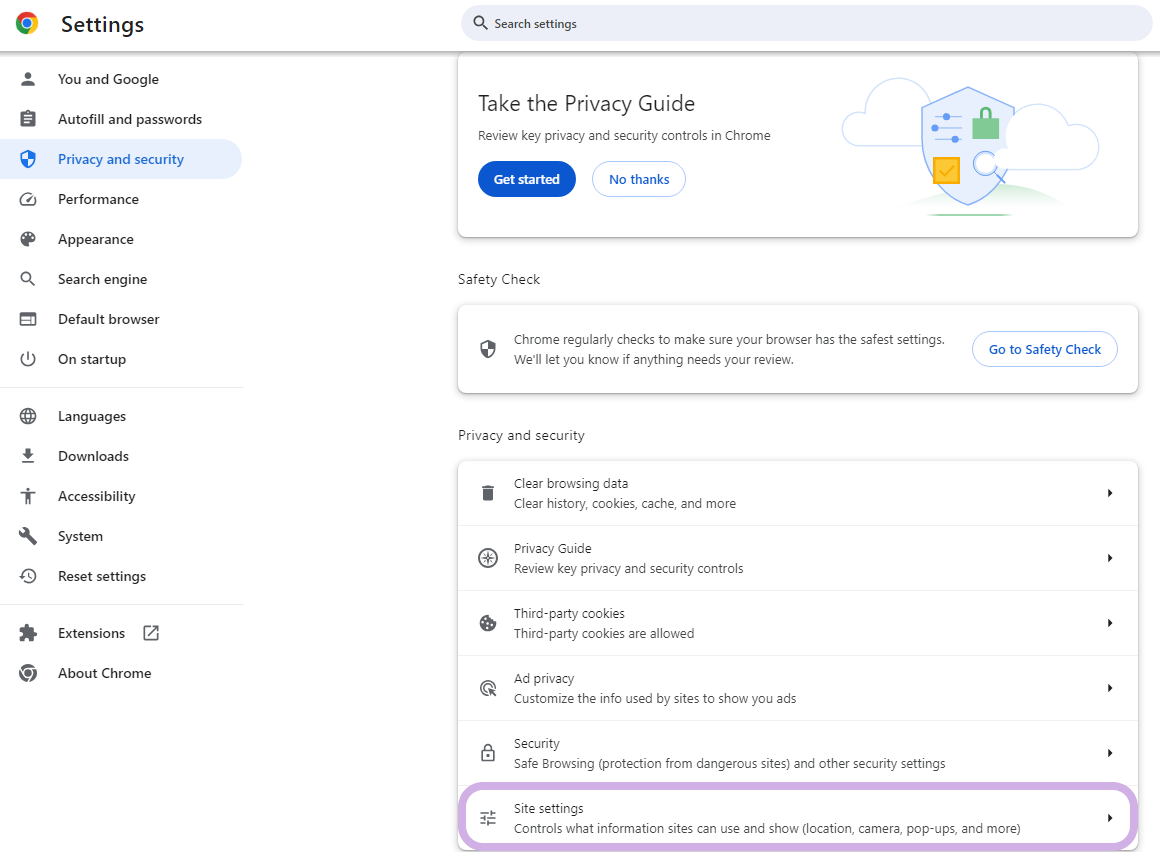The height and width of the screenshot is (852, 1160).
Task: Click the globe icon for Languages
Action: (28, 416)
